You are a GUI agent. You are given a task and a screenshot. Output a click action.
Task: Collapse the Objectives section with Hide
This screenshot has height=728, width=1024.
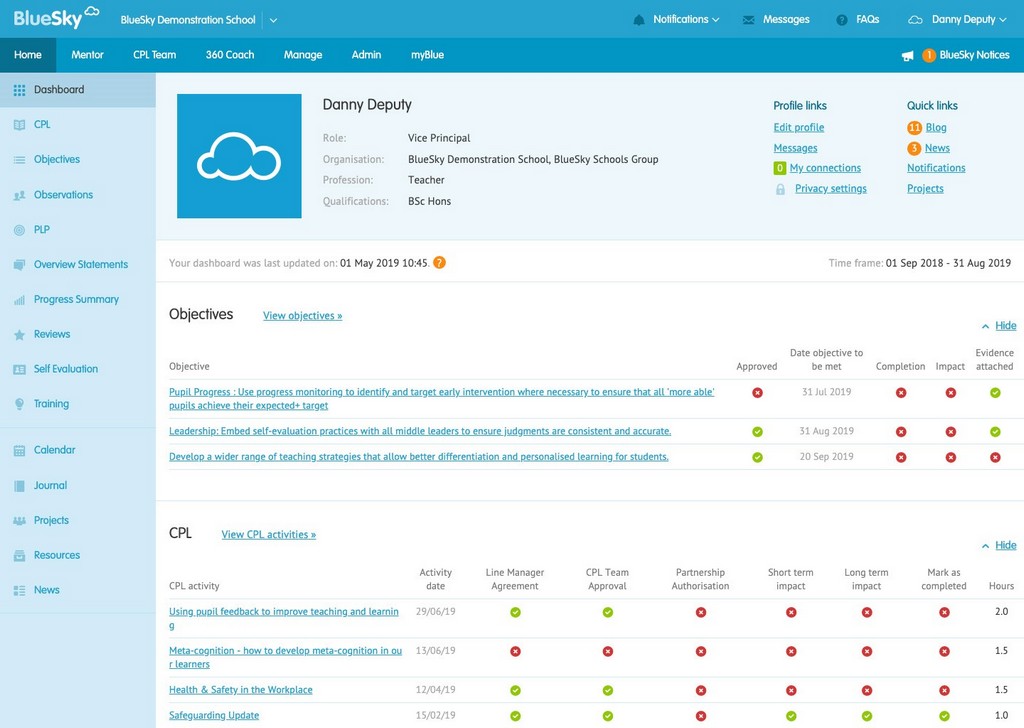tap(1005, 326)
